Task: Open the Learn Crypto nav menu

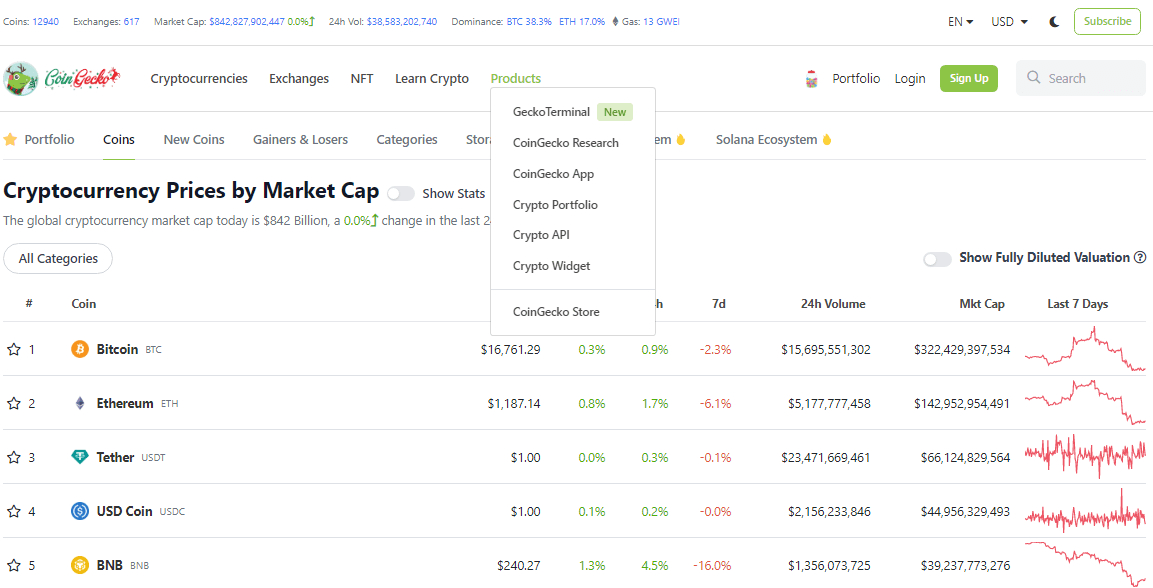Action: click(x=432, y=79)
